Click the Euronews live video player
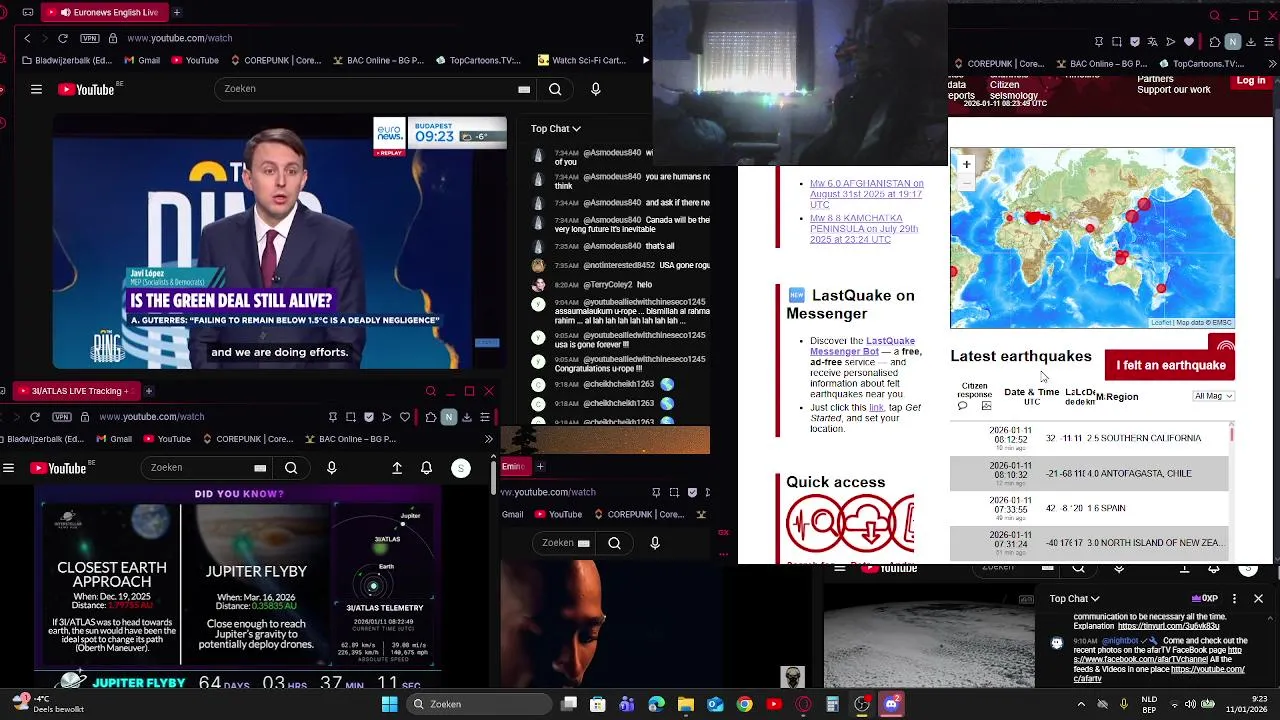This screenshot has width=1280, height=720. coord(280,243)
